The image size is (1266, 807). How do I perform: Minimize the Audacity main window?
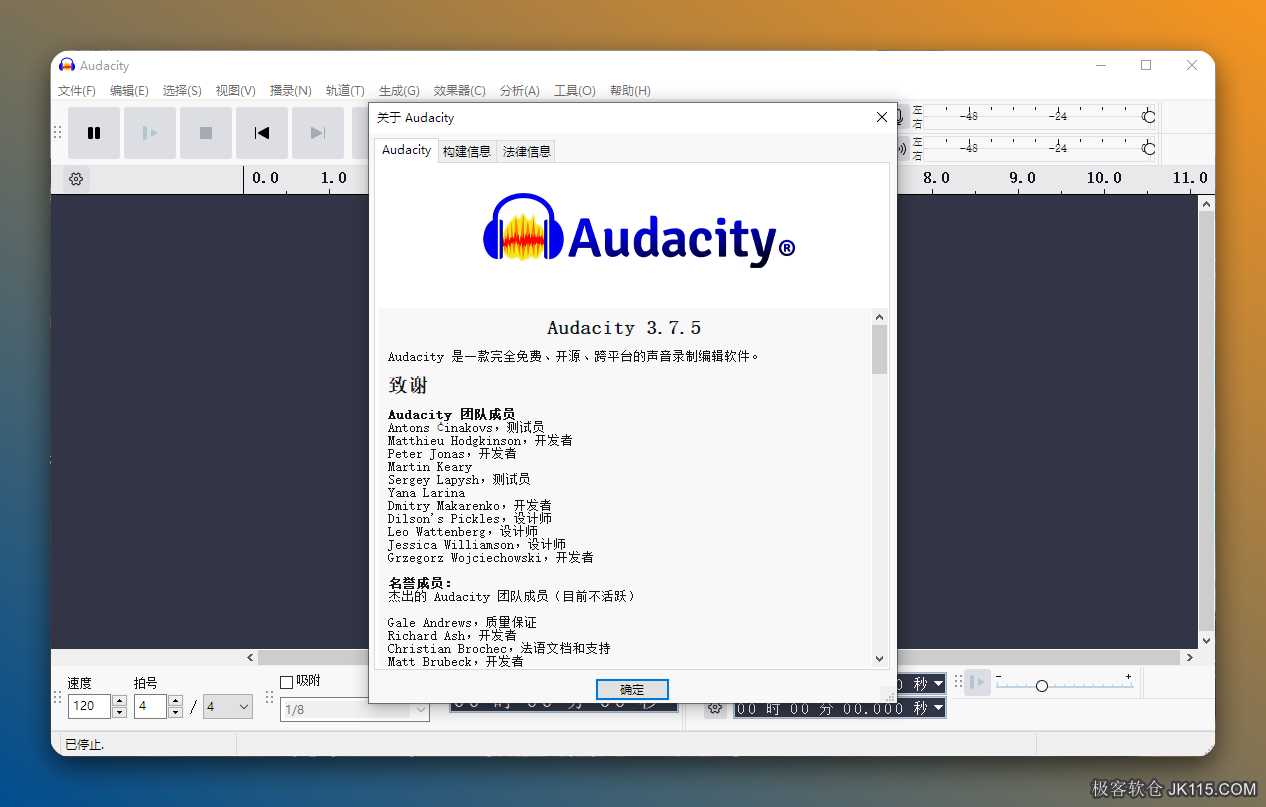tap(1101, 65)
